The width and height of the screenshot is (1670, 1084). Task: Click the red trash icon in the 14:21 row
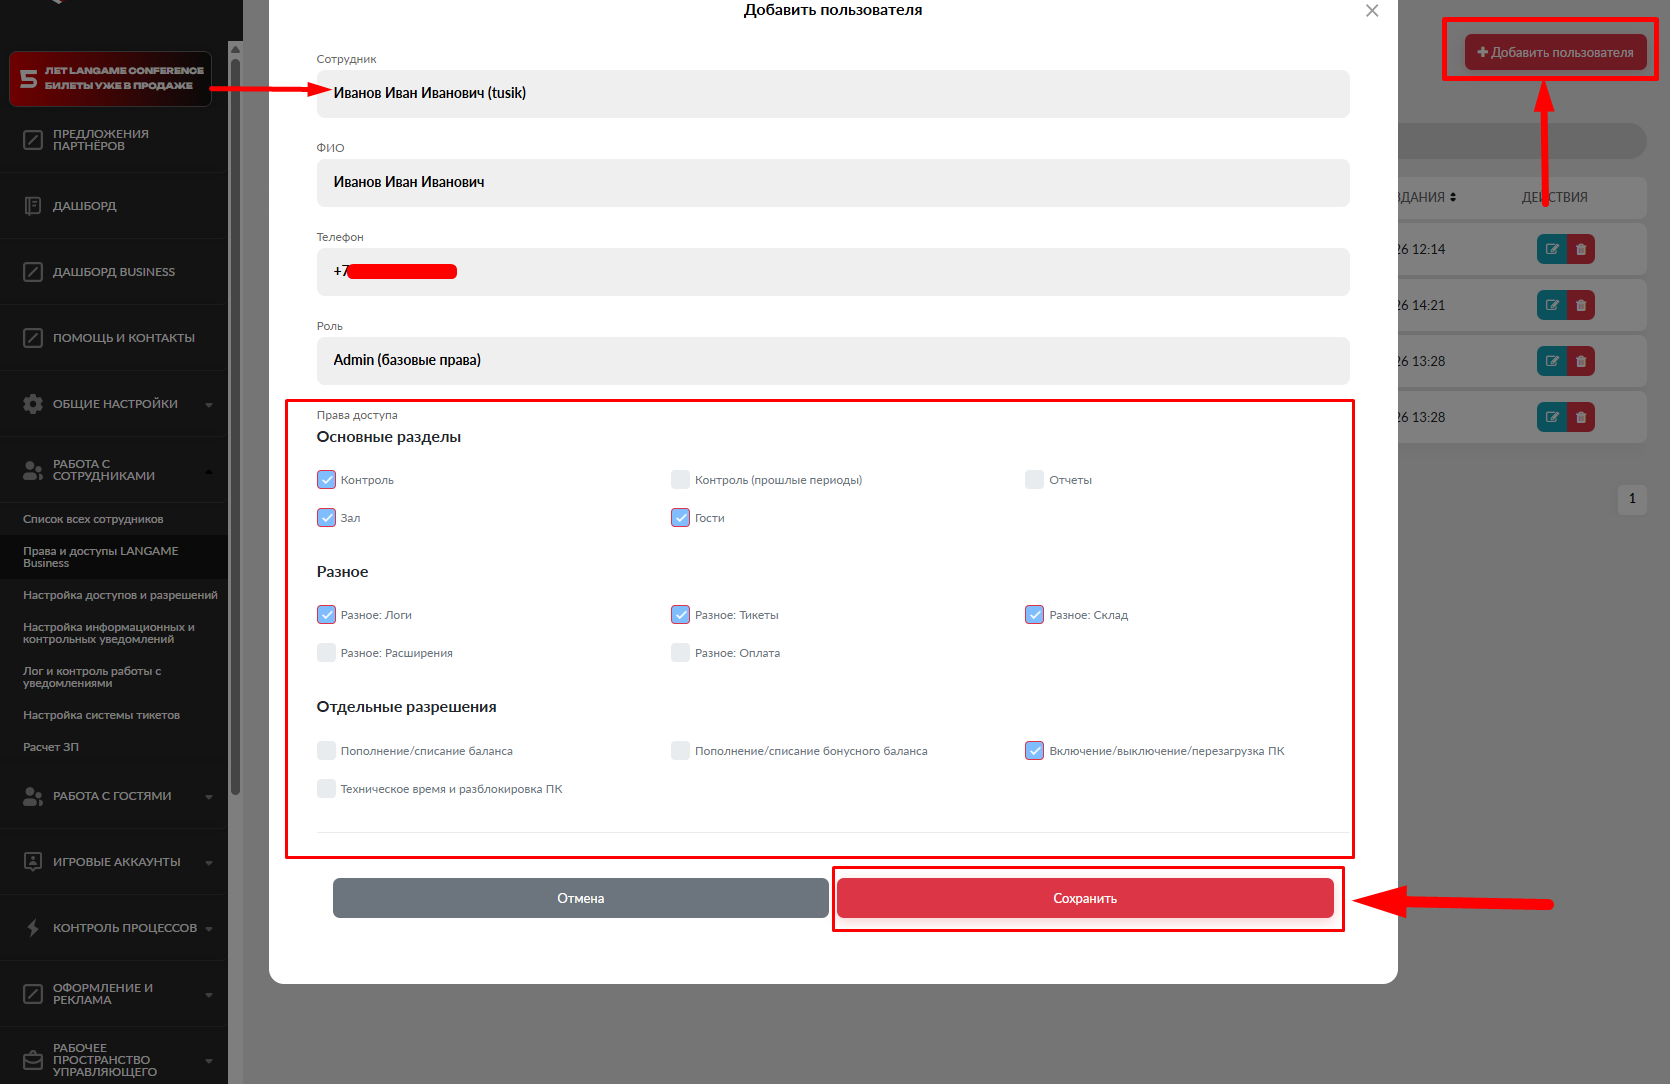coord(1581,305)
